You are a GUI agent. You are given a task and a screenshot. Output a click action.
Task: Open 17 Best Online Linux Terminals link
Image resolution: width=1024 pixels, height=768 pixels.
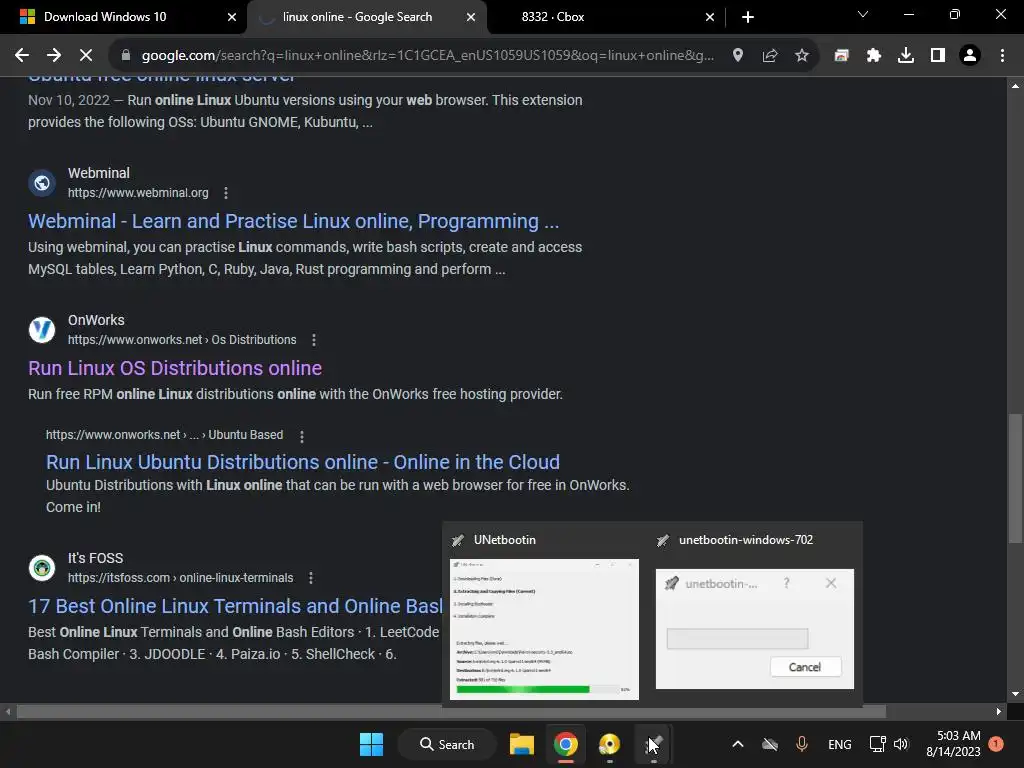click(x=235, y=606)
